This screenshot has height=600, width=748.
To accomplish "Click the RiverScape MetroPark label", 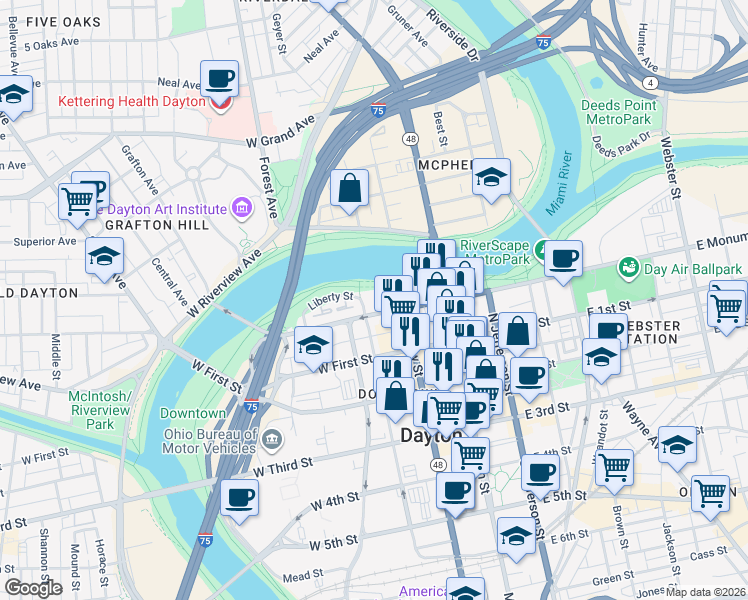I will point(495,252).
